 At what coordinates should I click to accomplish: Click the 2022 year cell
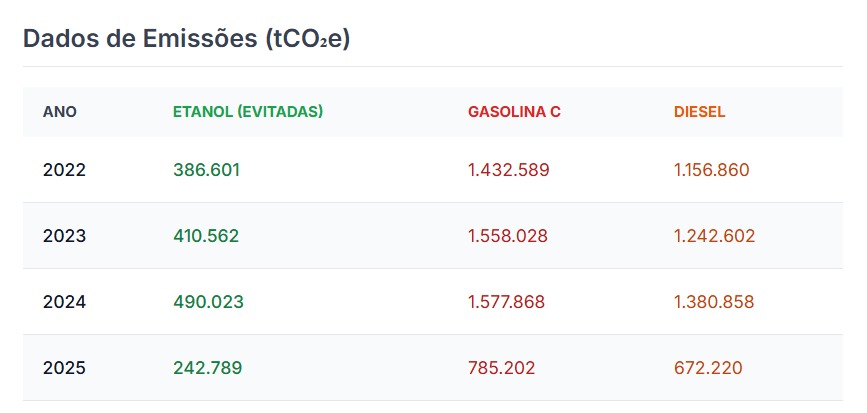coord(65,170)
